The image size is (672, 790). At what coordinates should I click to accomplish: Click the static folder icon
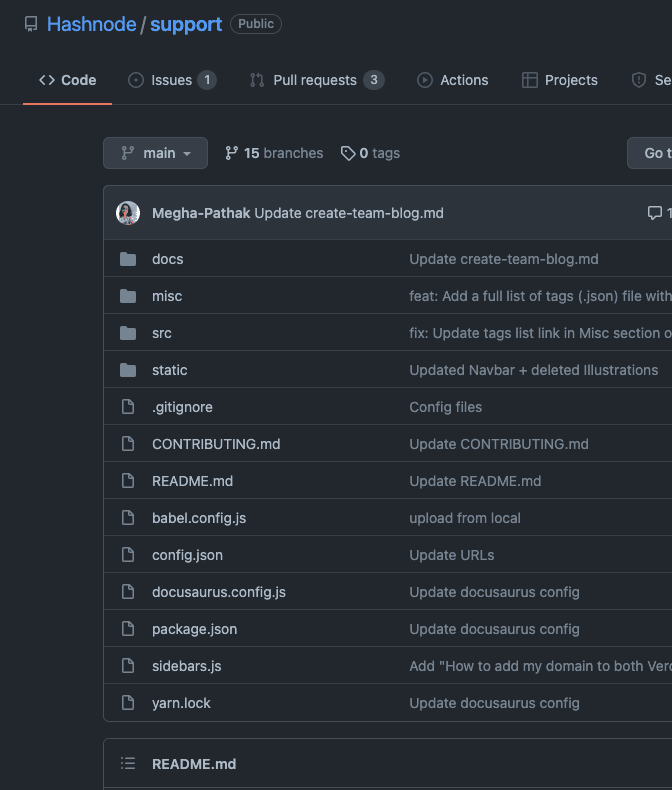(128, 370)
